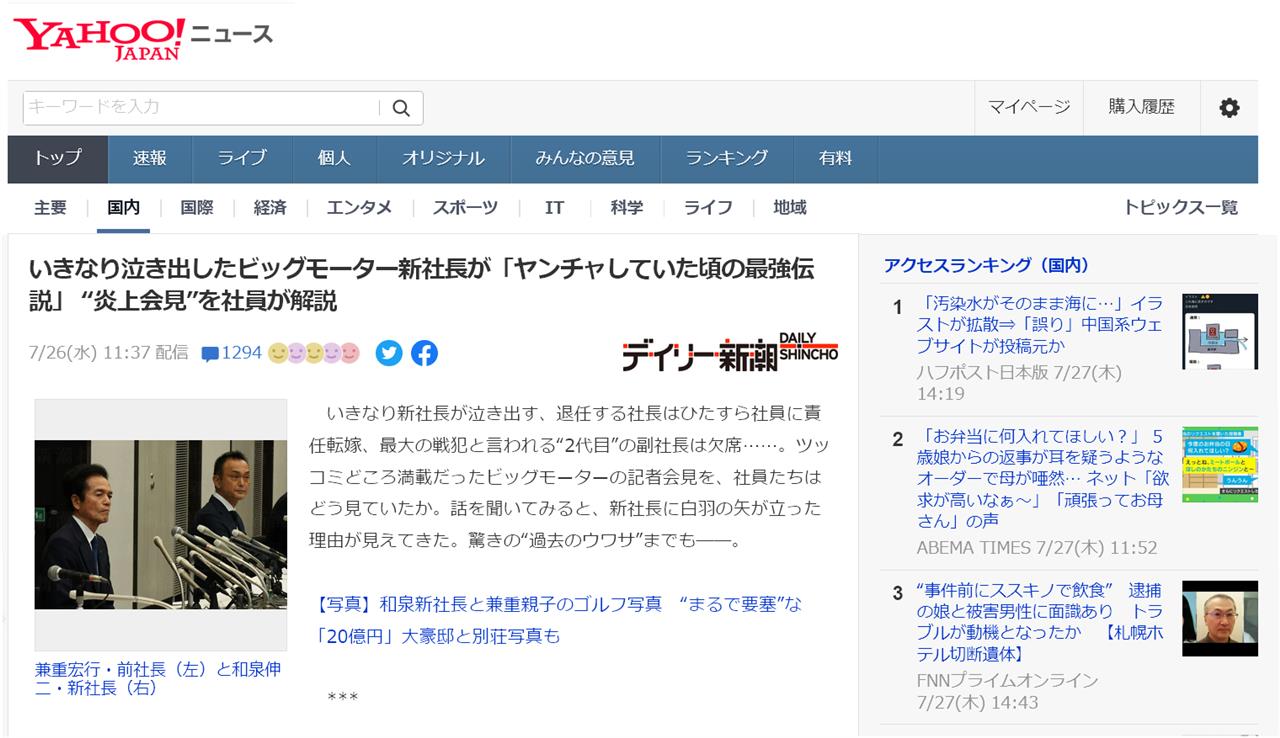Select the ライブ tab
The width and height of the screenshot is (1280, 738).
coord(242,159)
